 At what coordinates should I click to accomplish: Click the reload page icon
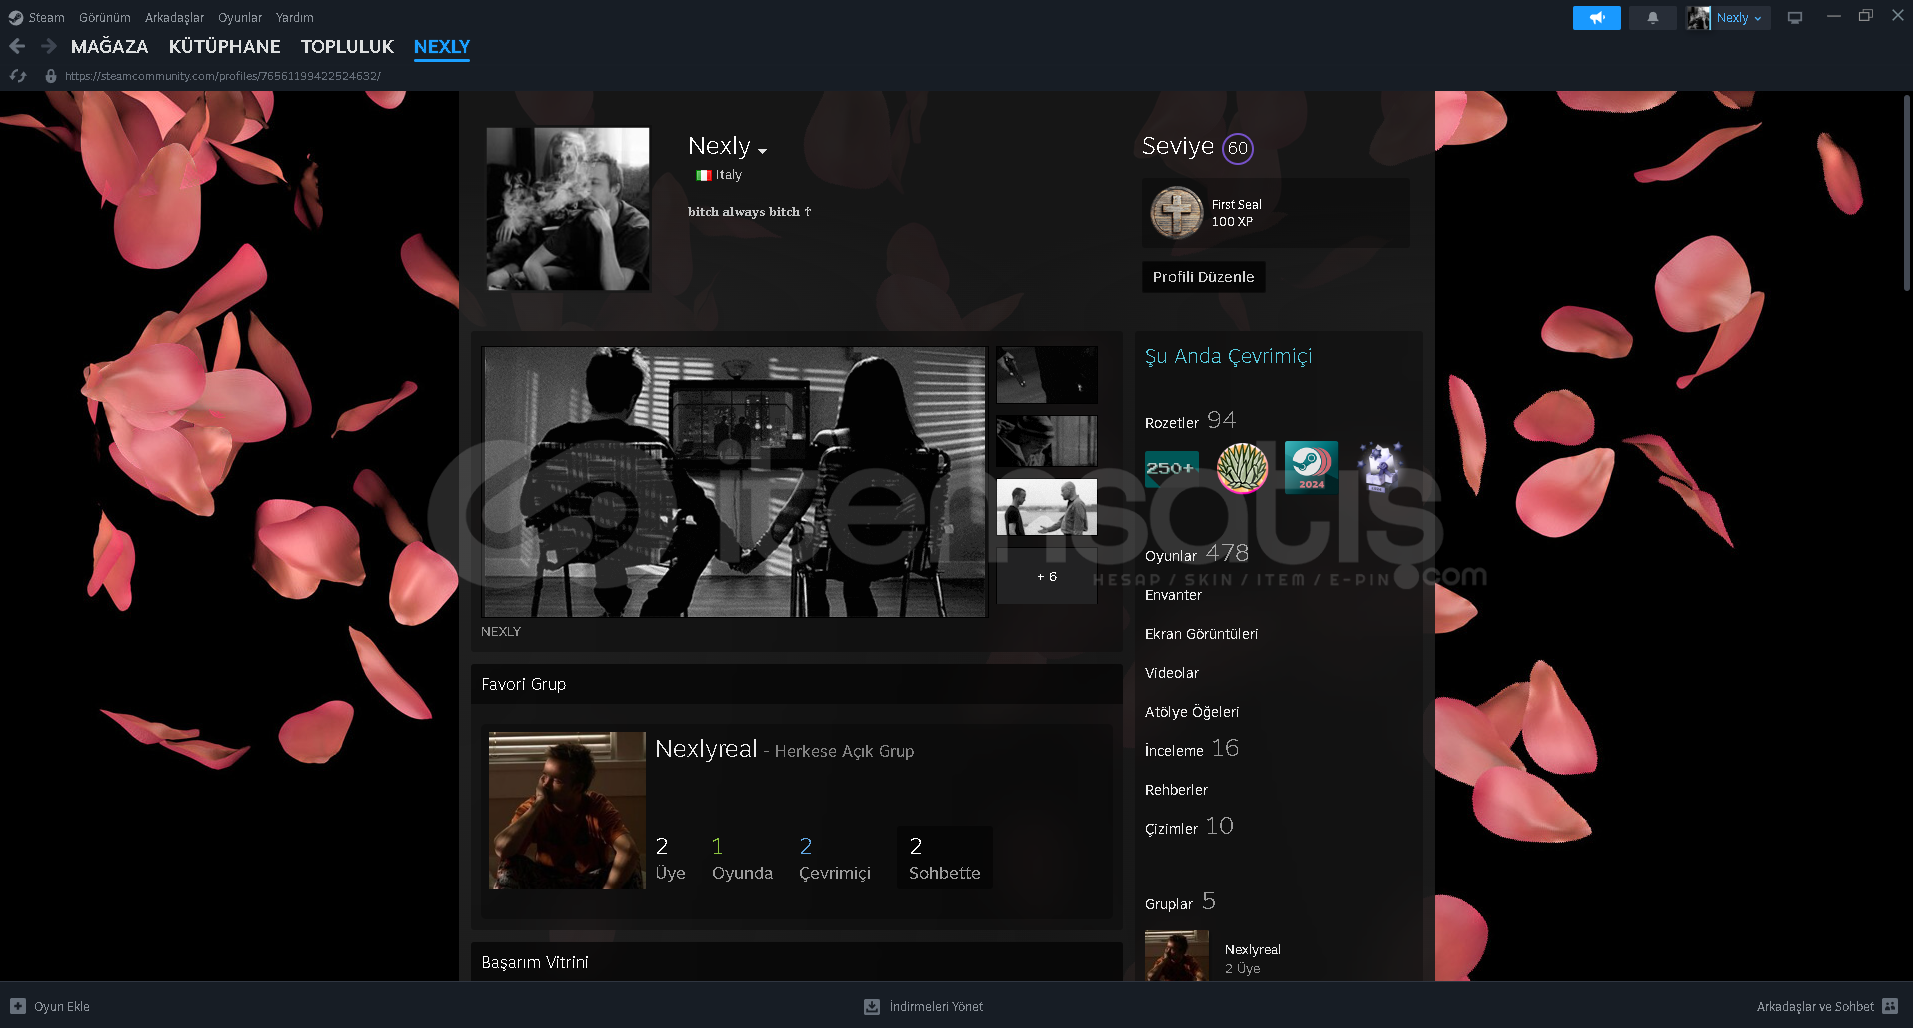coord(18,76)
